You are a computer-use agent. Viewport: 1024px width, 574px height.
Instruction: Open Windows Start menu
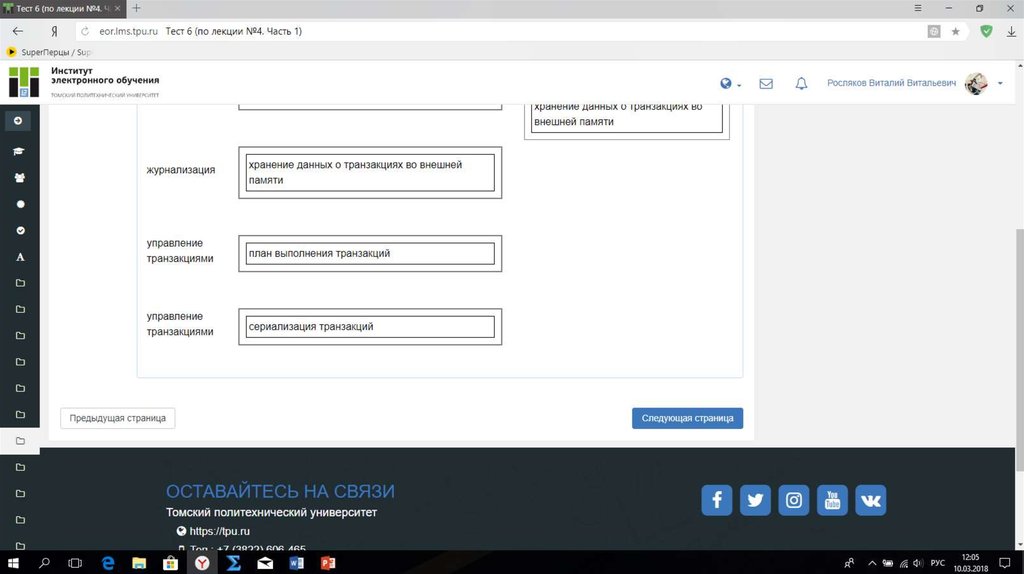(13, 563)
